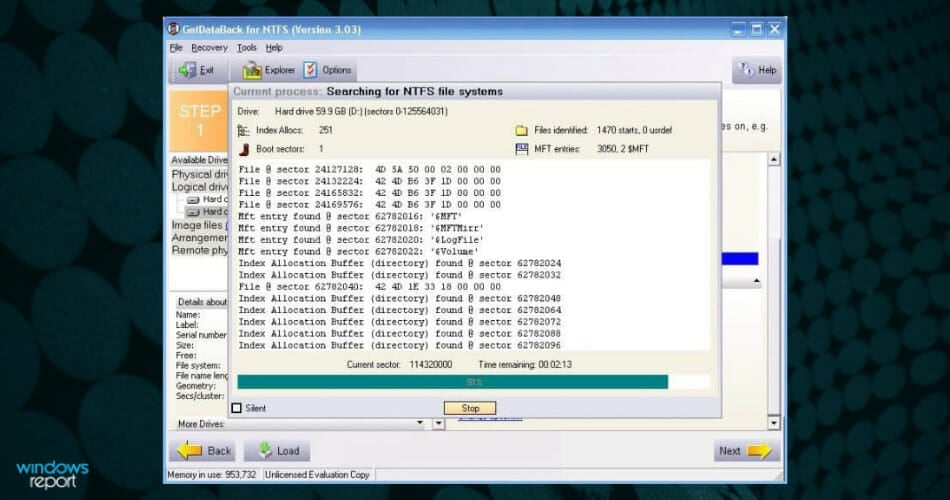The height and width of the screenshot is (500, 950).
Task: Click the Load button
Action: (277, 450)
